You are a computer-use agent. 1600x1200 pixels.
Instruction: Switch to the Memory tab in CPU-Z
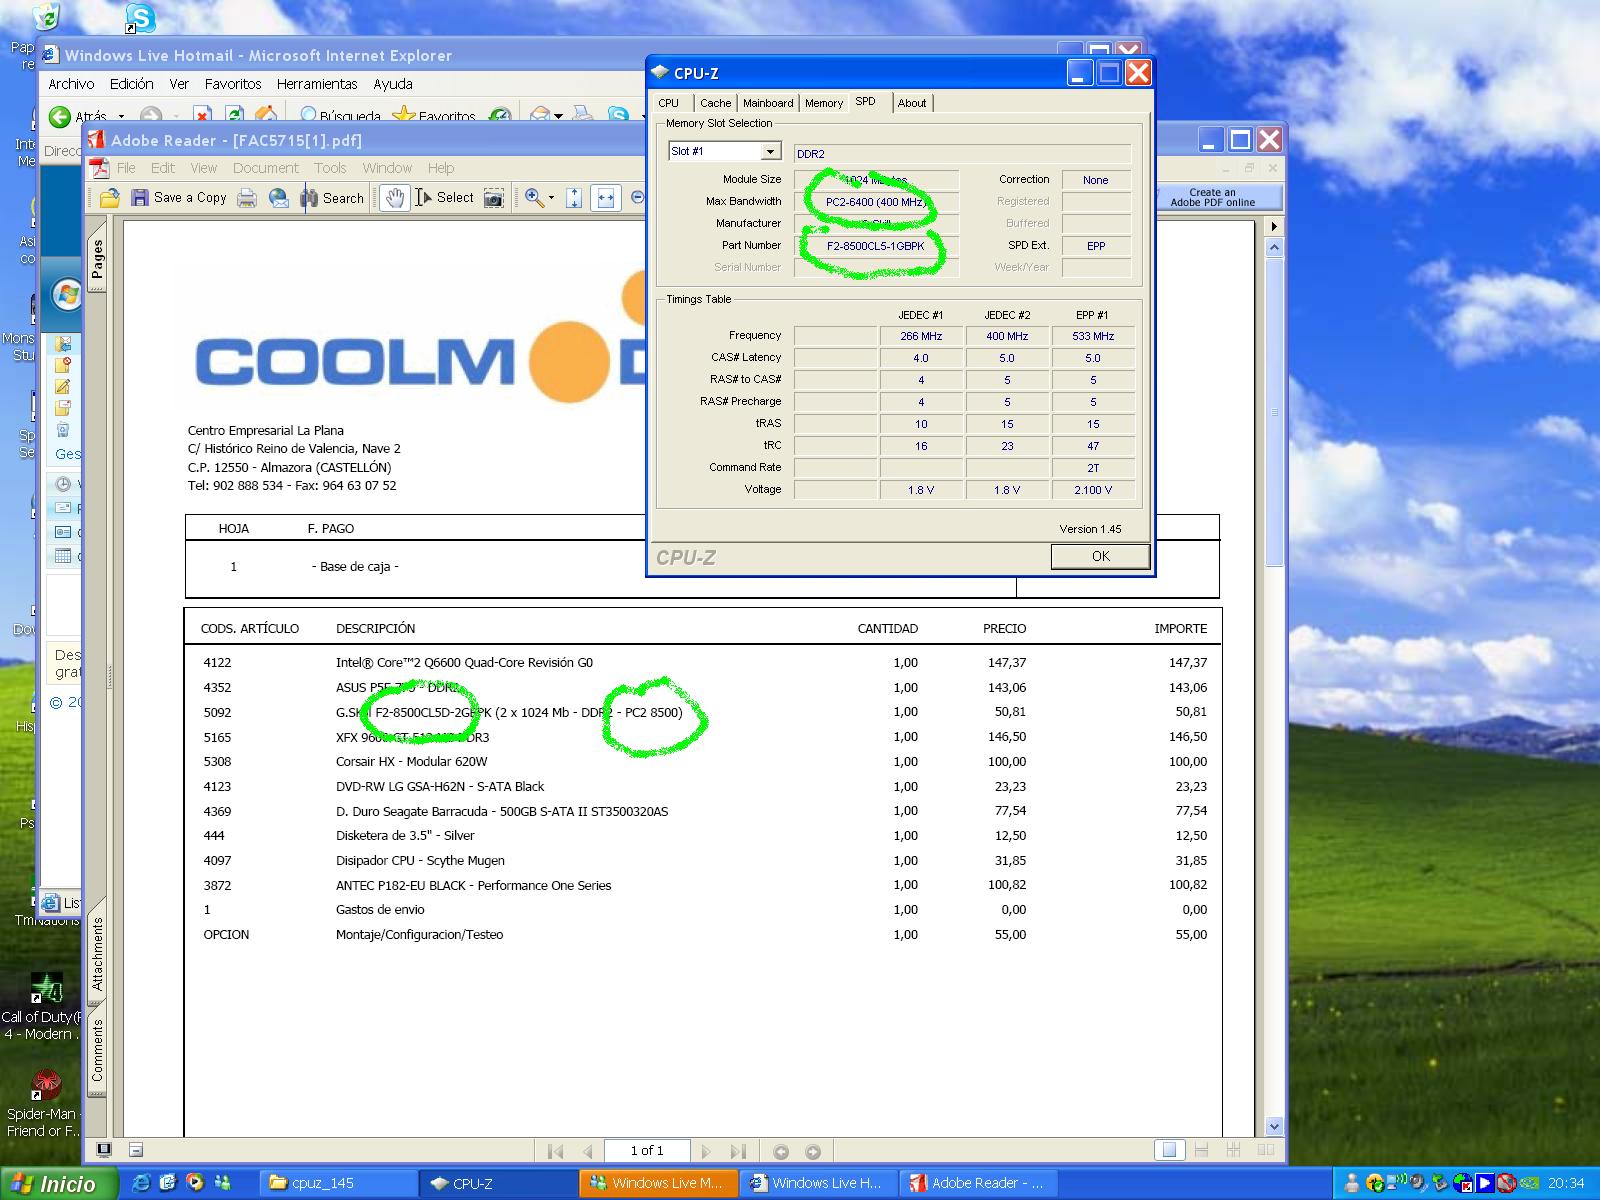pyautogui.click(x=824, y=103)
